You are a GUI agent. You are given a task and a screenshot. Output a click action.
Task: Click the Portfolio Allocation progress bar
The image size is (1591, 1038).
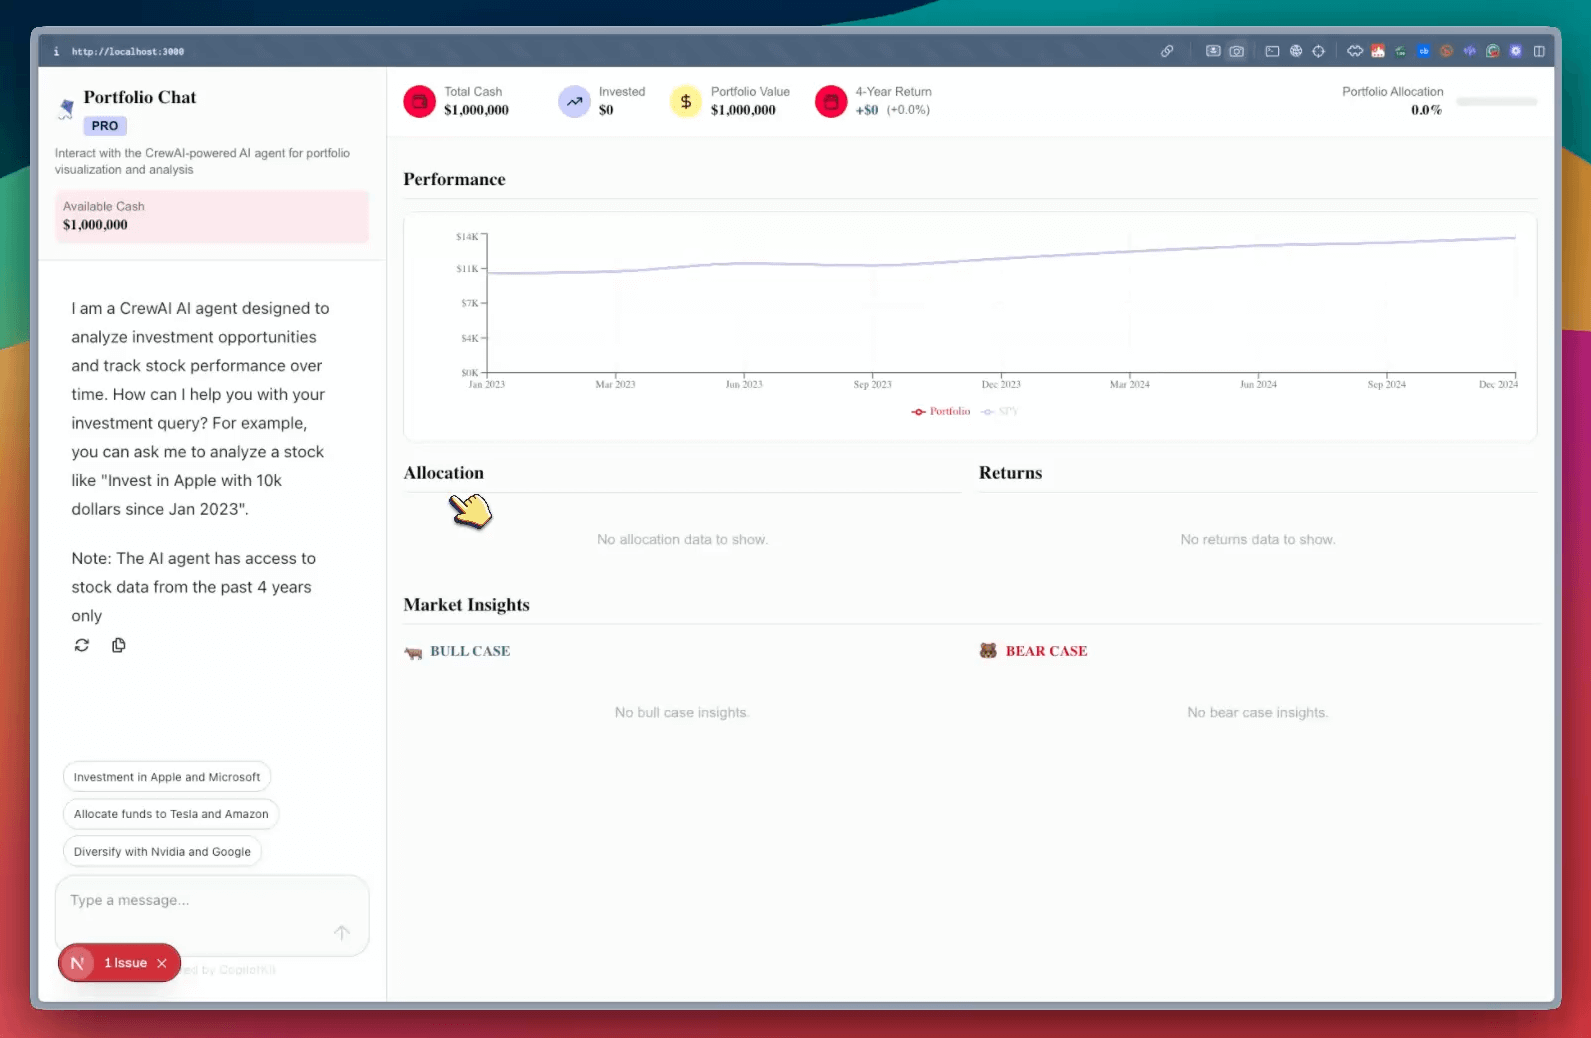(1497, 102)
